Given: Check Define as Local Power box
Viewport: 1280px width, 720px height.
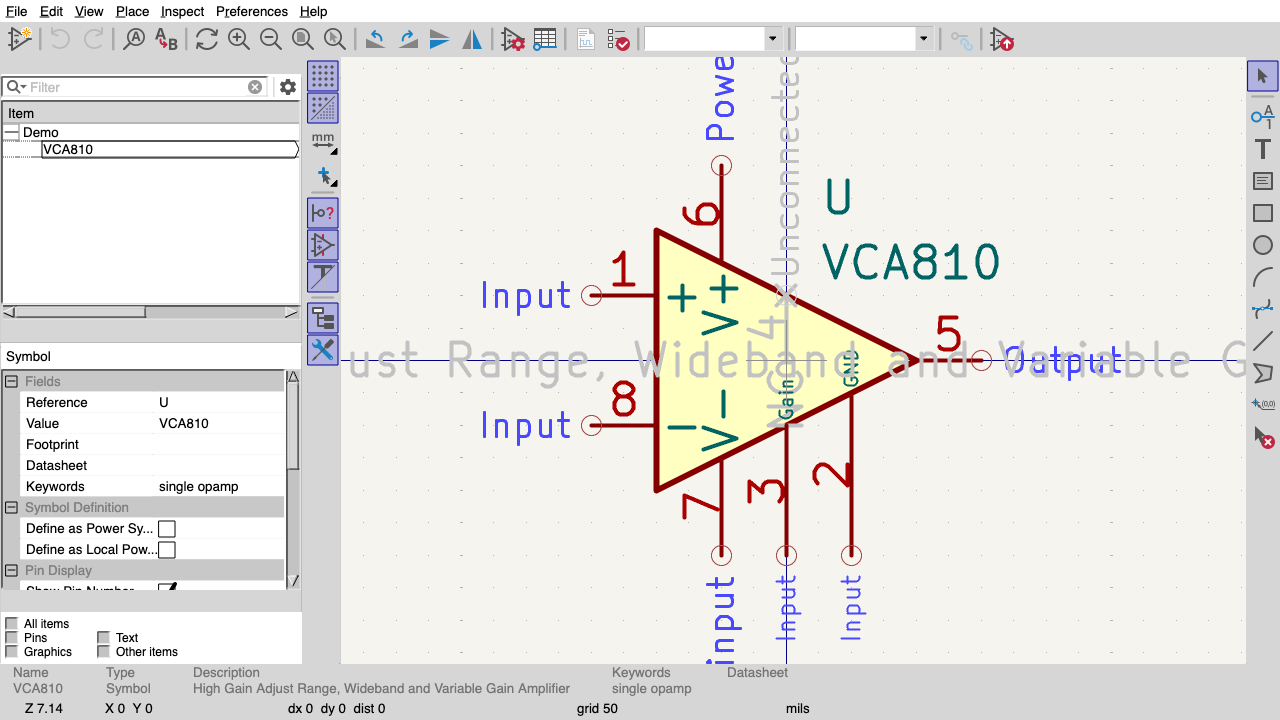Looking at the screenshot, I should (x=167, y=550).
